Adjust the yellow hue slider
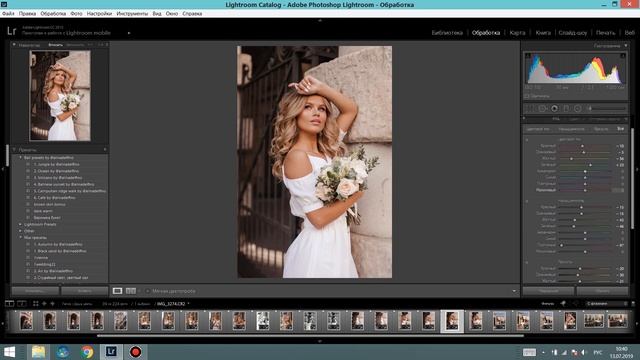This screenshot has height=360, width=640. click(x=584, y=158)
